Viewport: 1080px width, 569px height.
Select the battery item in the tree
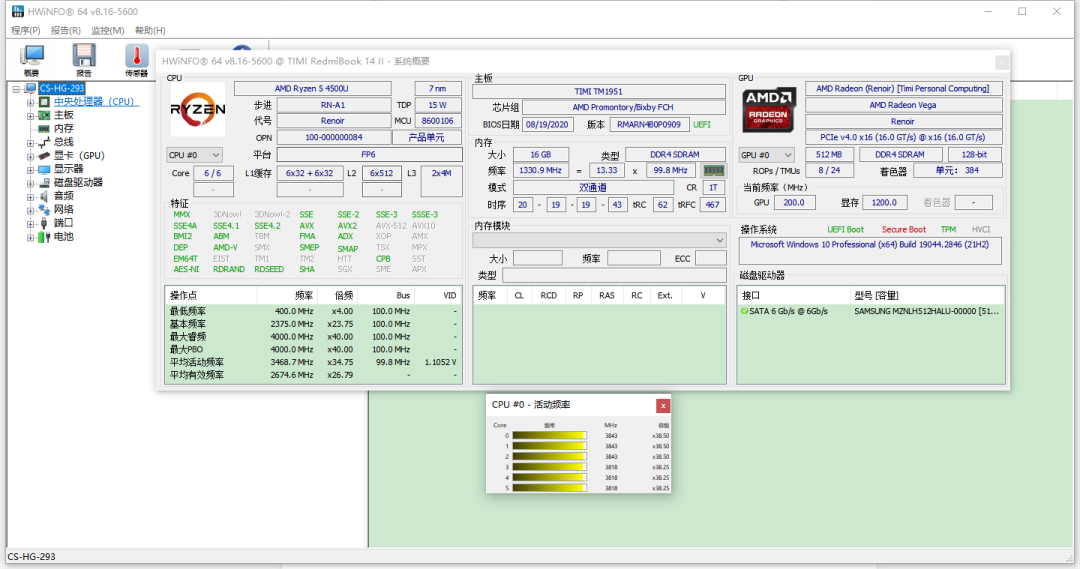[63, 236]
